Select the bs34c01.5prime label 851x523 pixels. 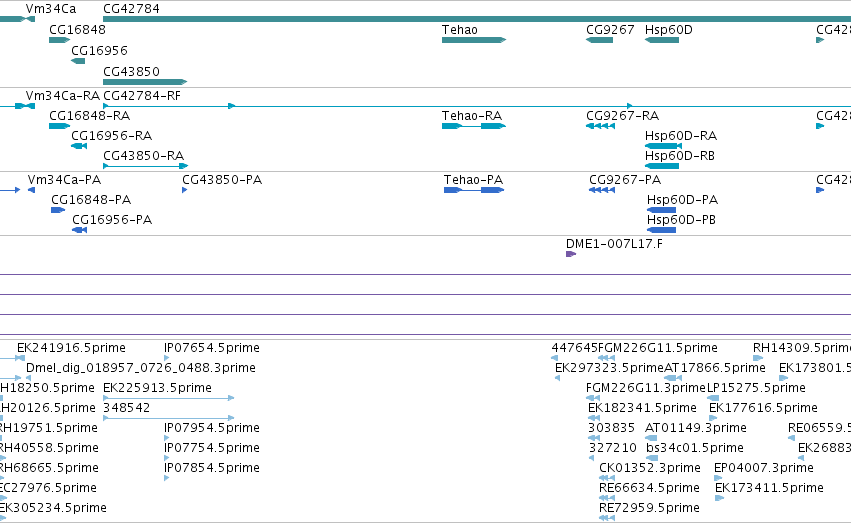pos(695,448)
